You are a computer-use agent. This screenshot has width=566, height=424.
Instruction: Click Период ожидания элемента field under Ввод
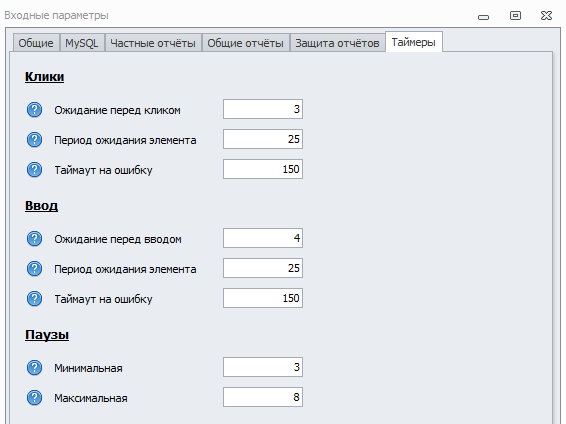[x=263, y=268]
